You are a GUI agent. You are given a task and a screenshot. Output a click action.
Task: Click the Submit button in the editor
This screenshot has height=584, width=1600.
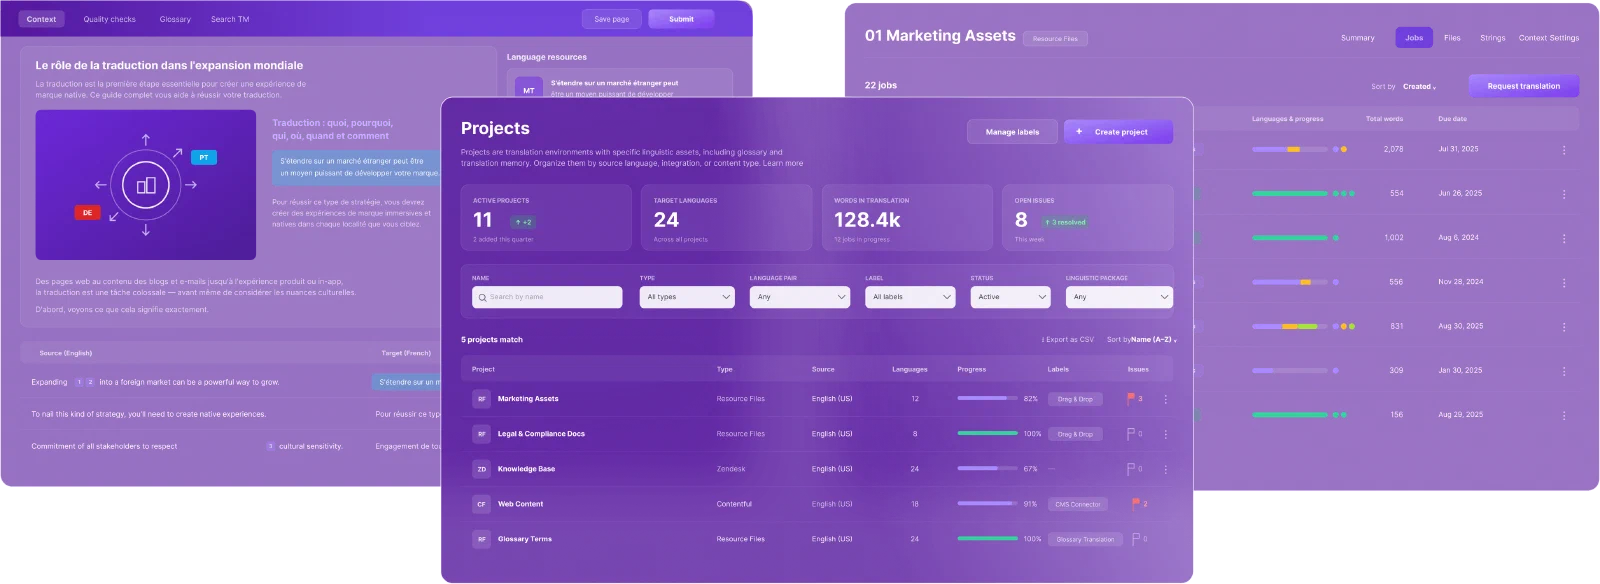click(681, 19)
